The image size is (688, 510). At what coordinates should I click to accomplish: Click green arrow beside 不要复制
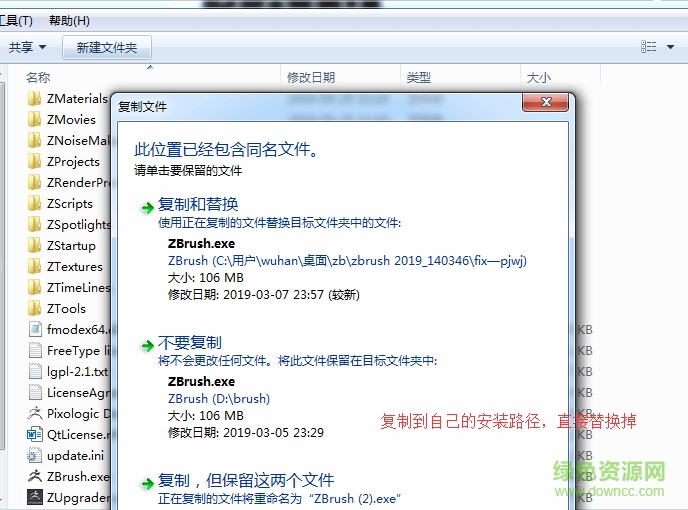pos(147,346)
